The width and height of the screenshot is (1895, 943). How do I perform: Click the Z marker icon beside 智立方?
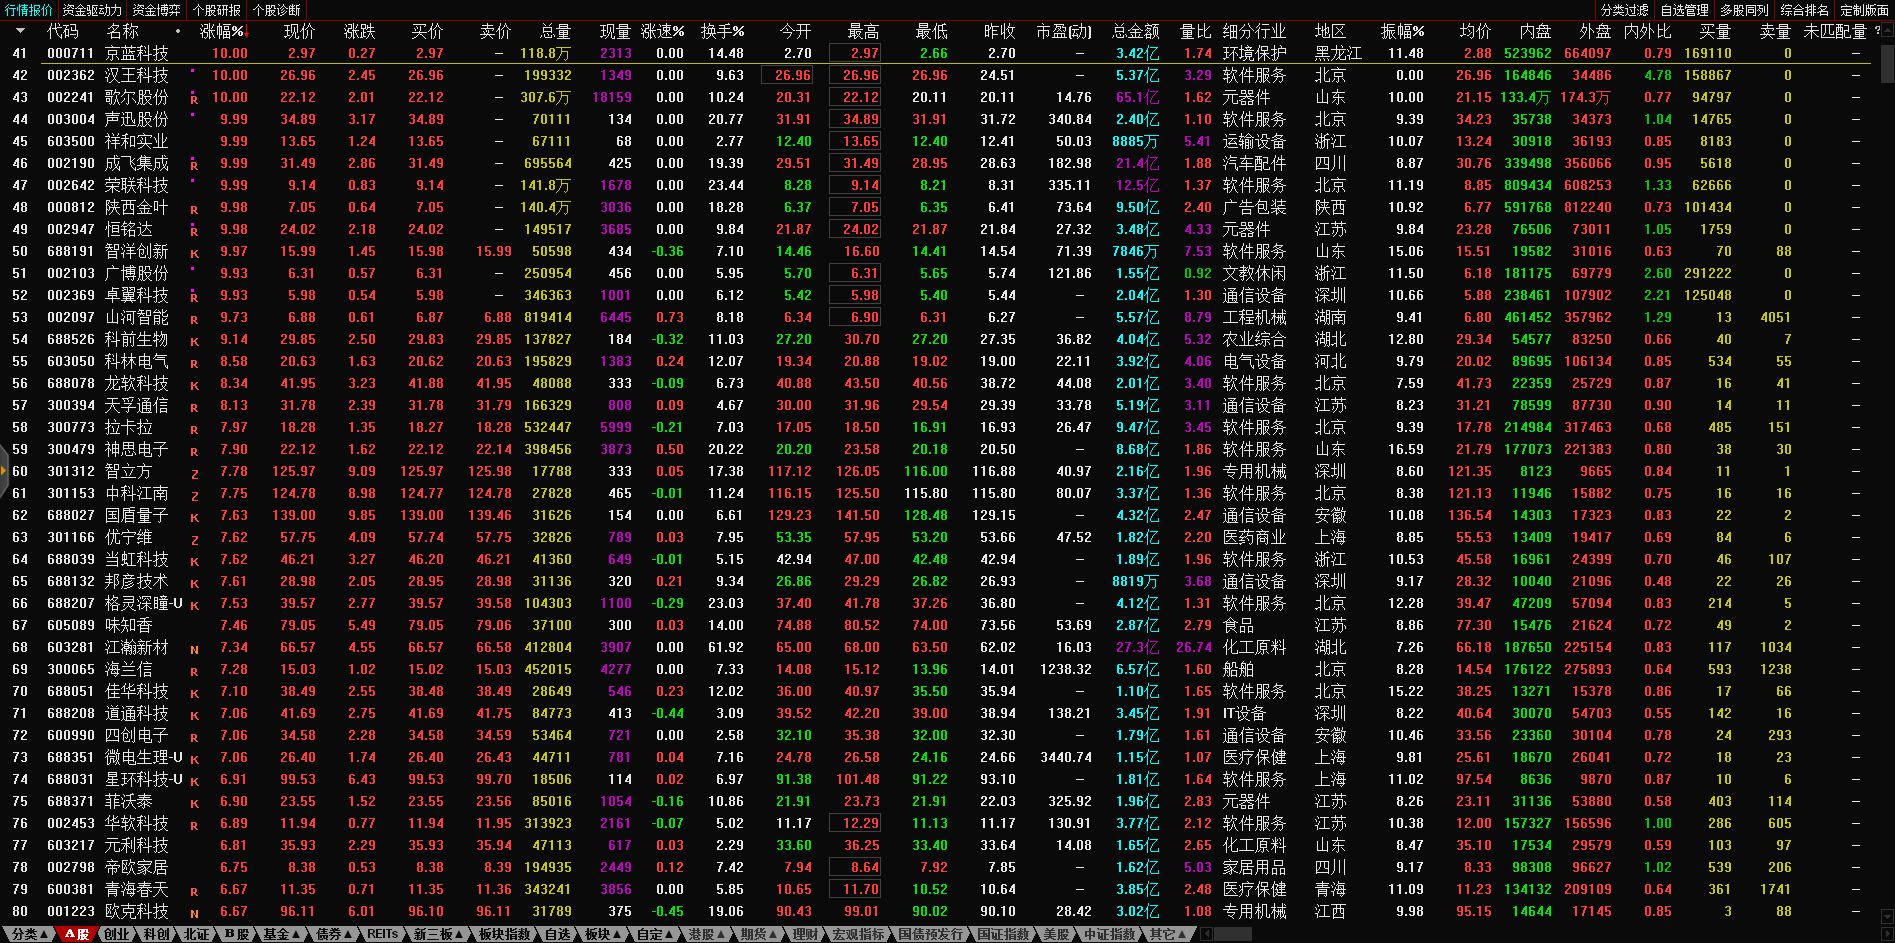coord(194,473)
